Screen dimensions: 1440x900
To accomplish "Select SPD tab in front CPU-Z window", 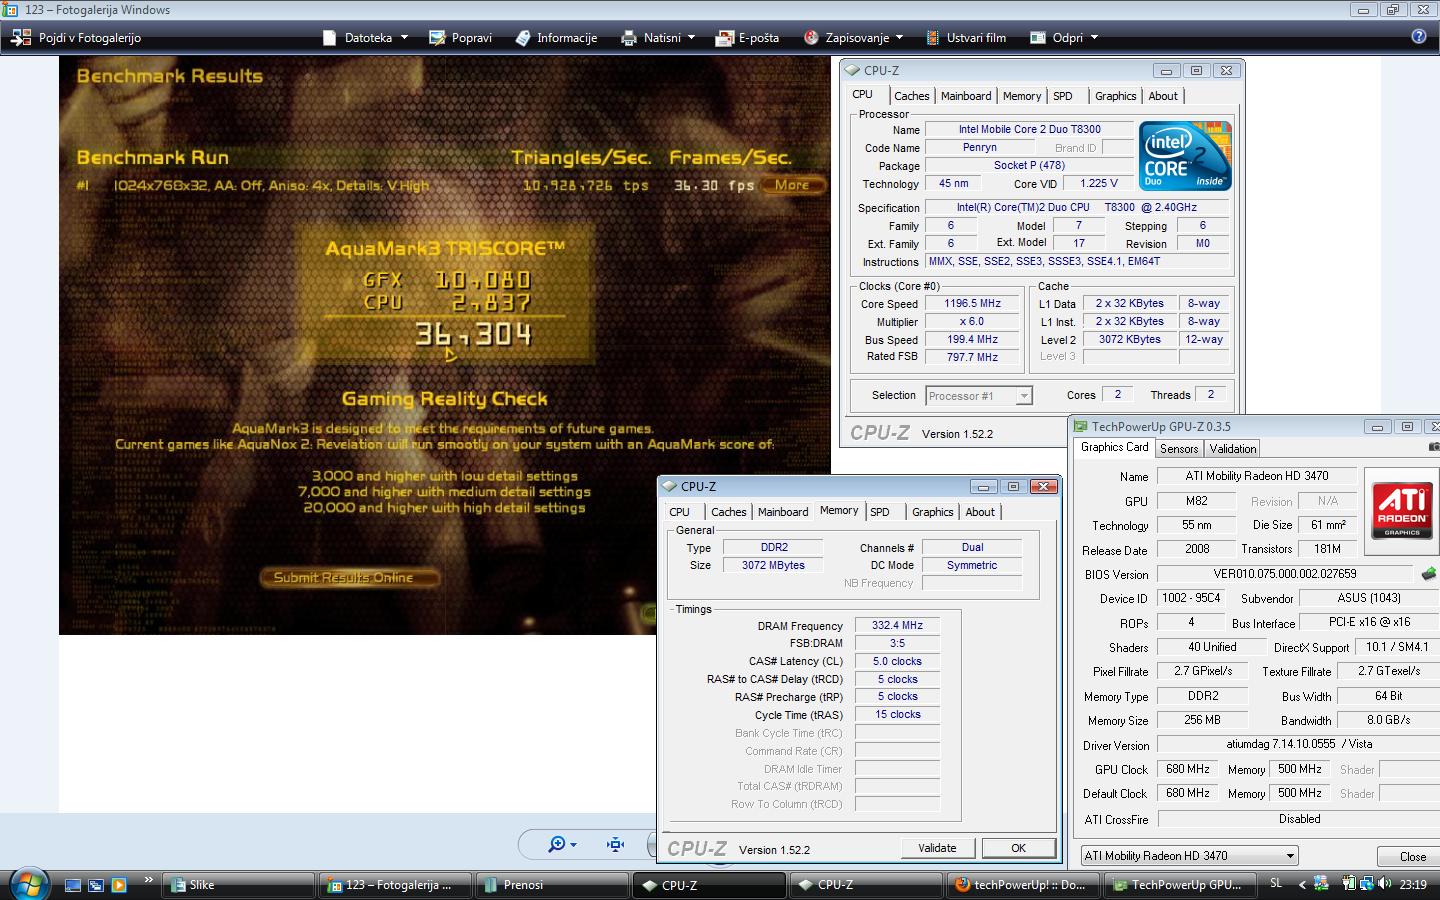I will [880, 512].
